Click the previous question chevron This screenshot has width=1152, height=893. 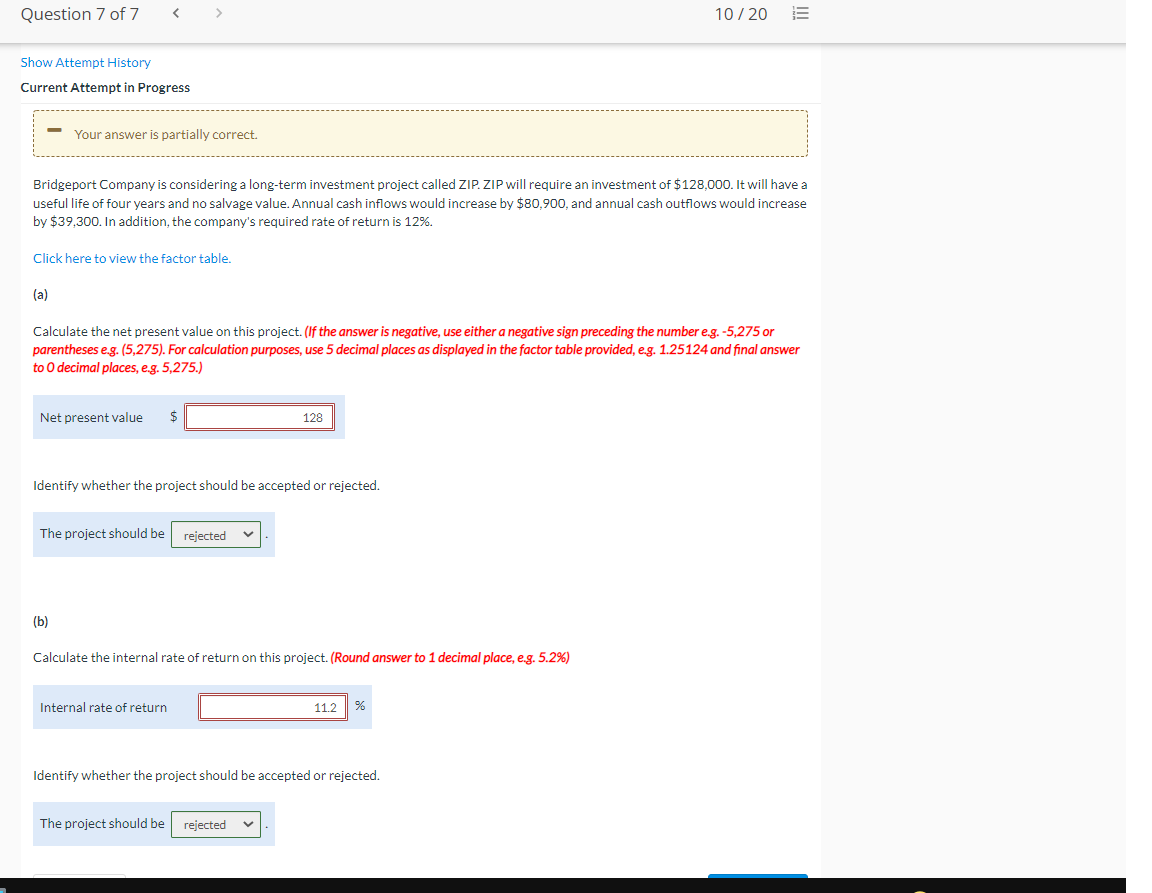pos(175,14)
